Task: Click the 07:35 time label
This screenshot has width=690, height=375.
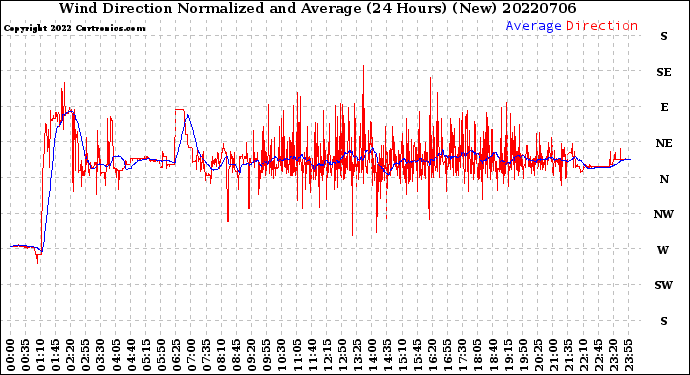Action: point(206,355)
